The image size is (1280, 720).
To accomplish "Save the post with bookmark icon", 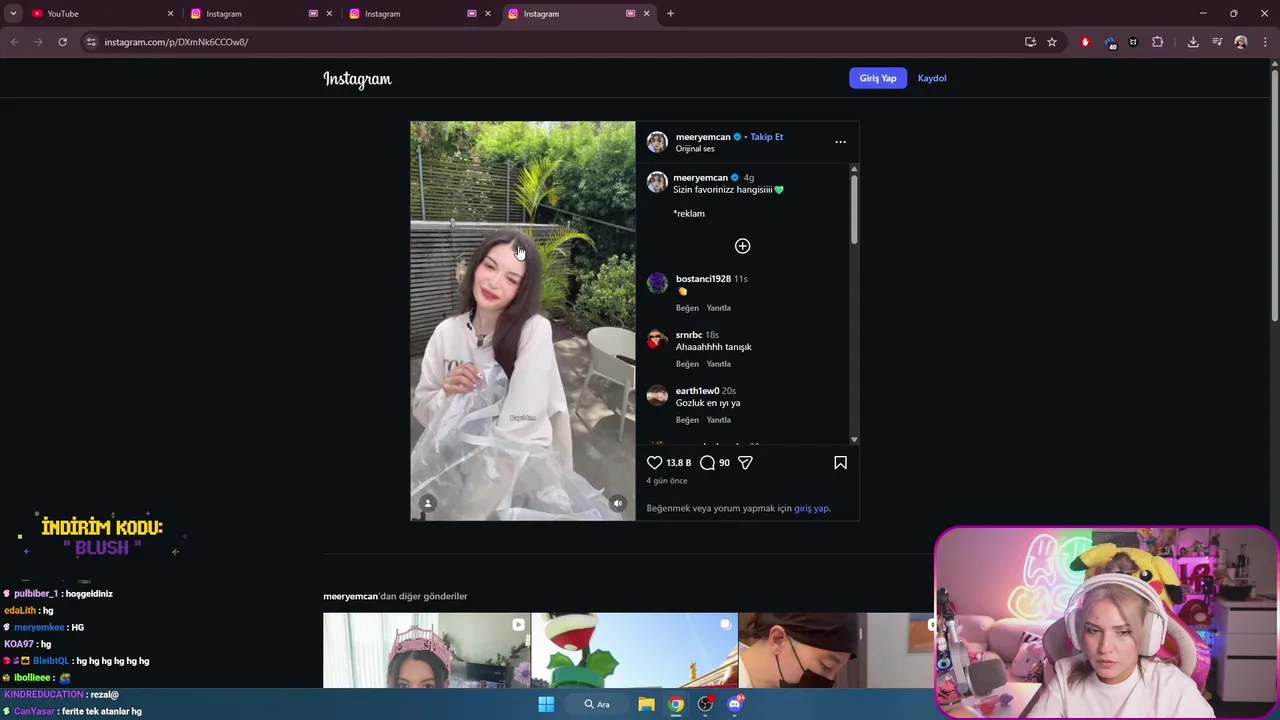I will [x=840, y=463].
